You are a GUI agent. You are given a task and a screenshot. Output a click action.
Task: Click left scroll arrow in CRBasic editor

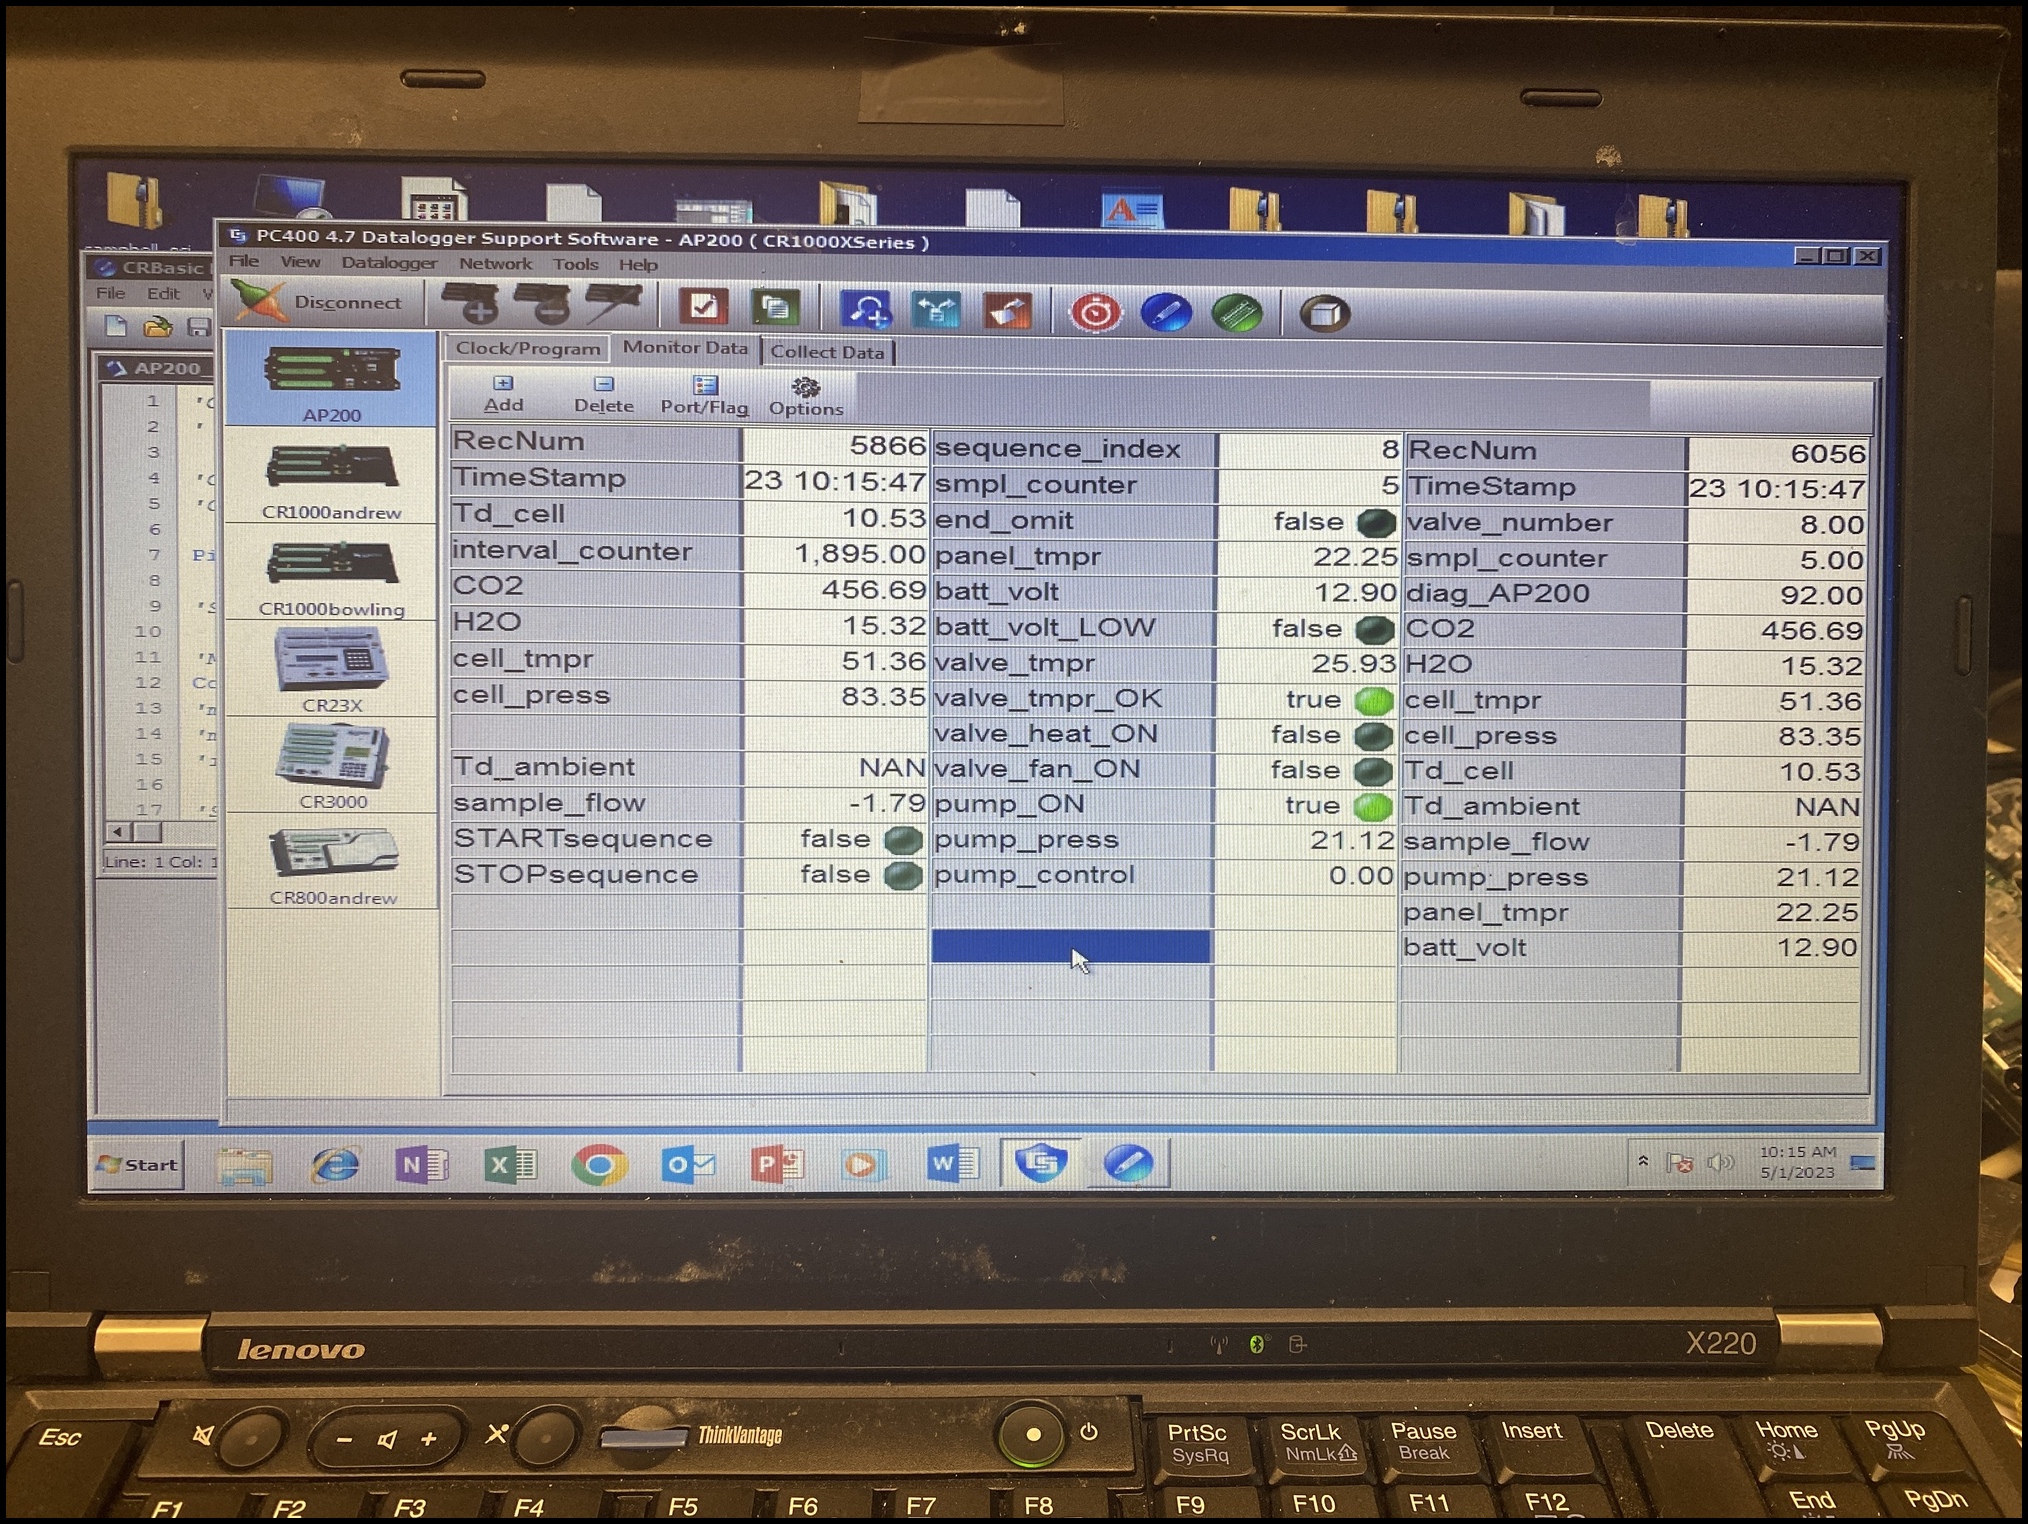(117, 831)
